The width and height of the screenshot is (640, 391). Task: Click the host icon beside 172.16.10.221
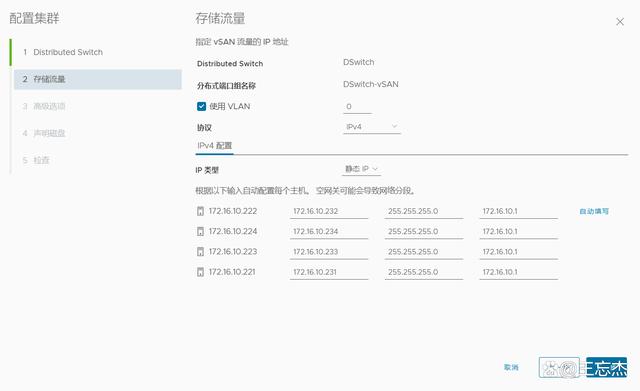(200, 272)
